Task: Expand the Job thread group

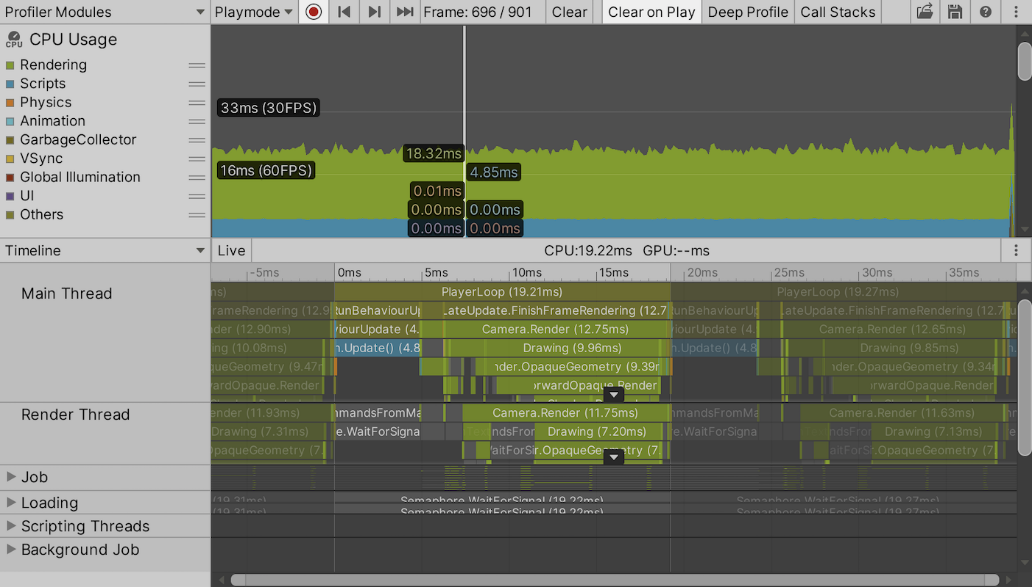Action: (11, 476)
